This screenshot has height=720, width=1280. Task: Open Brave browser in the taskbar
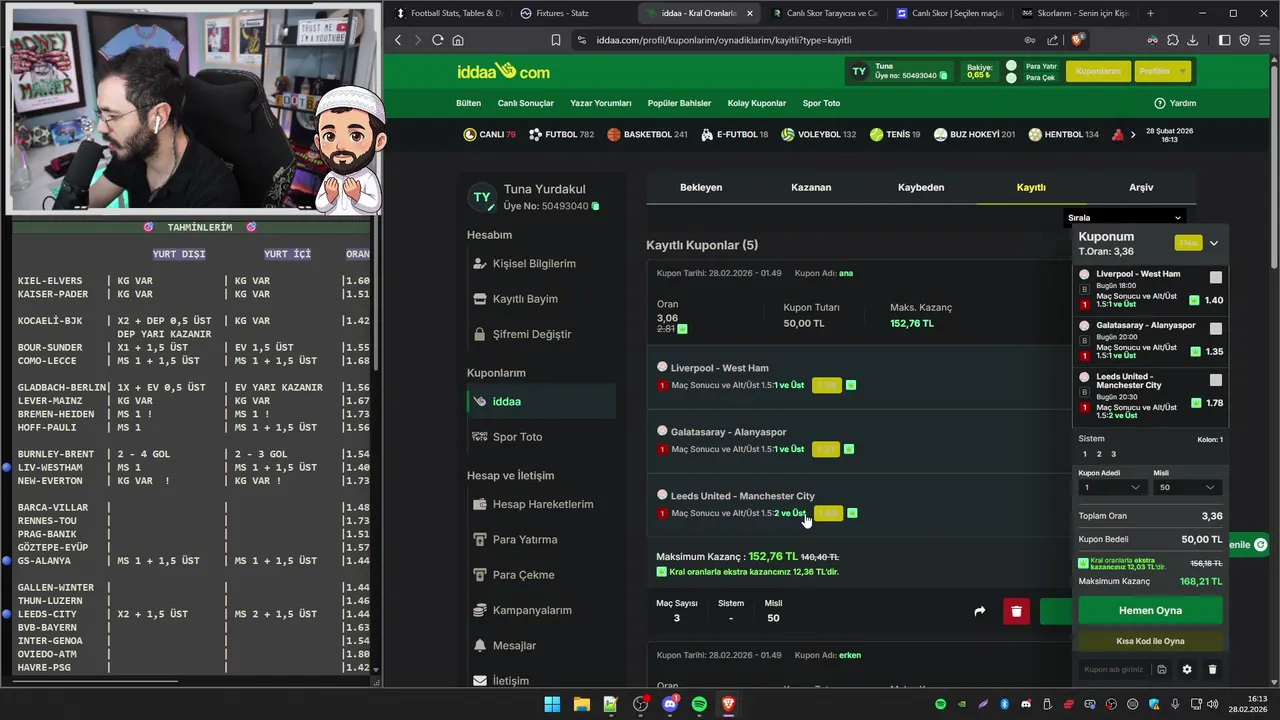click(x=729, y=704)
